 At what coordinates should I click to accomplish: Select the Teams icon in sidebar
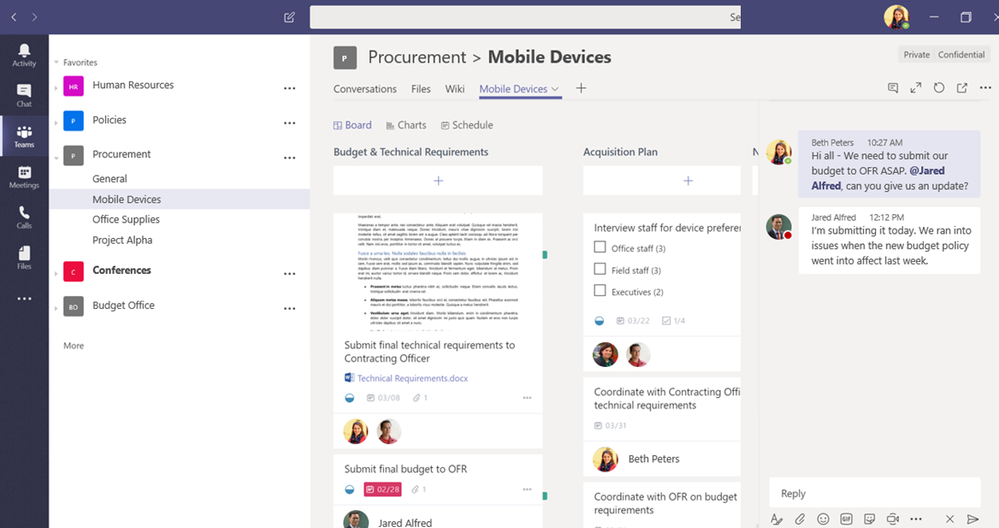point(24,136)
